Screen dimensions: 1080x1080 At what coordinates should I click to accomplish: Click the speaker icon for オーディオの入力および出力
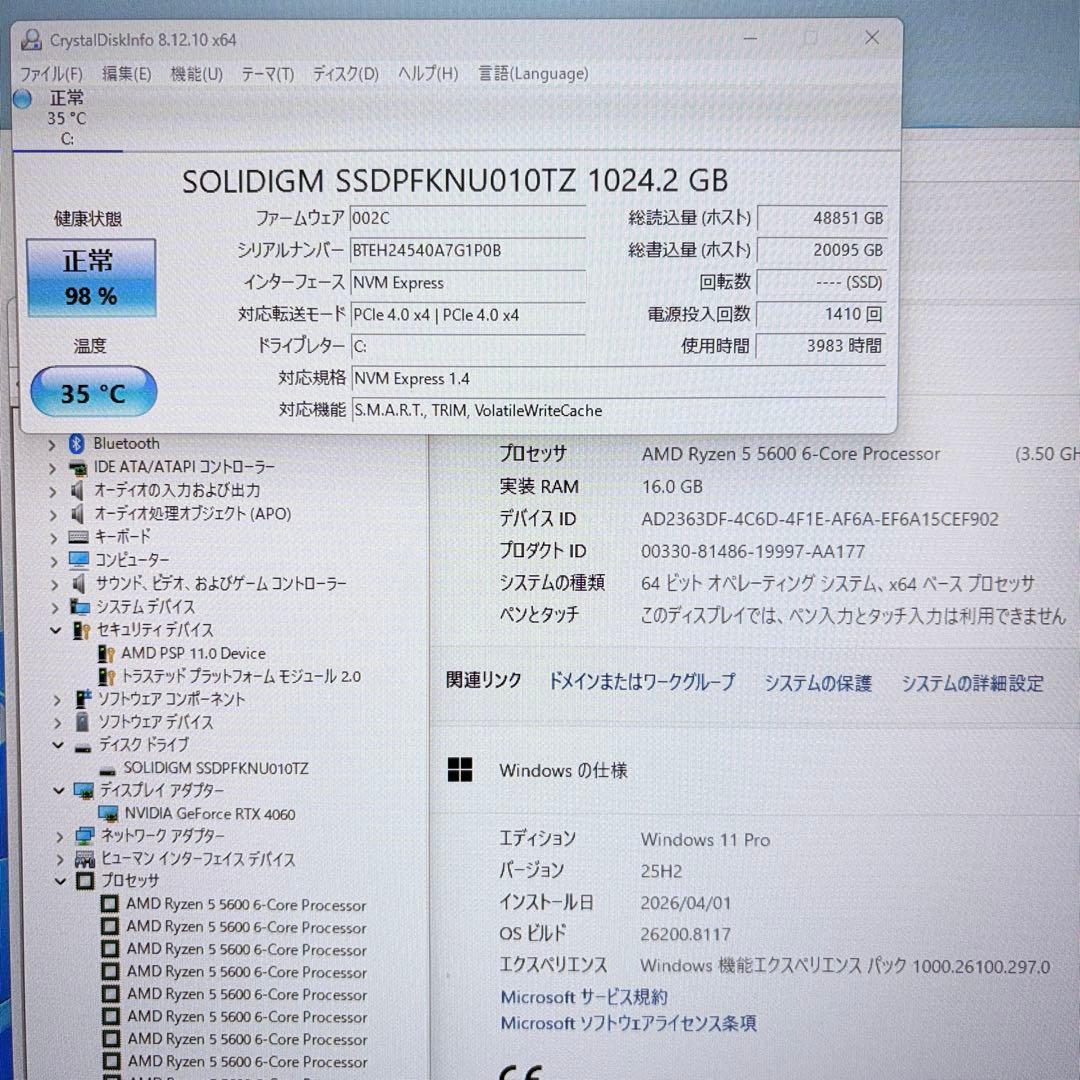(x=78, y=490)
